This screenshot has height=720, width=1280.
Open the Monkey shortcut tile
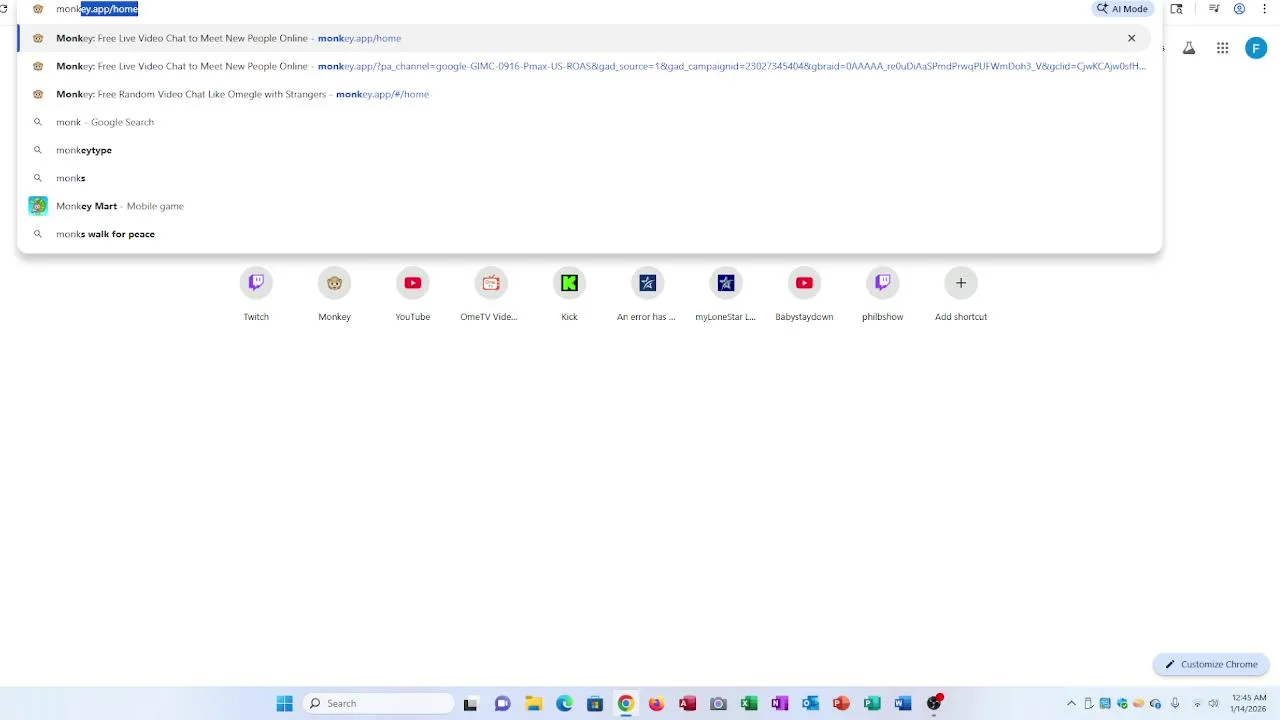click(x=334, y=294)
